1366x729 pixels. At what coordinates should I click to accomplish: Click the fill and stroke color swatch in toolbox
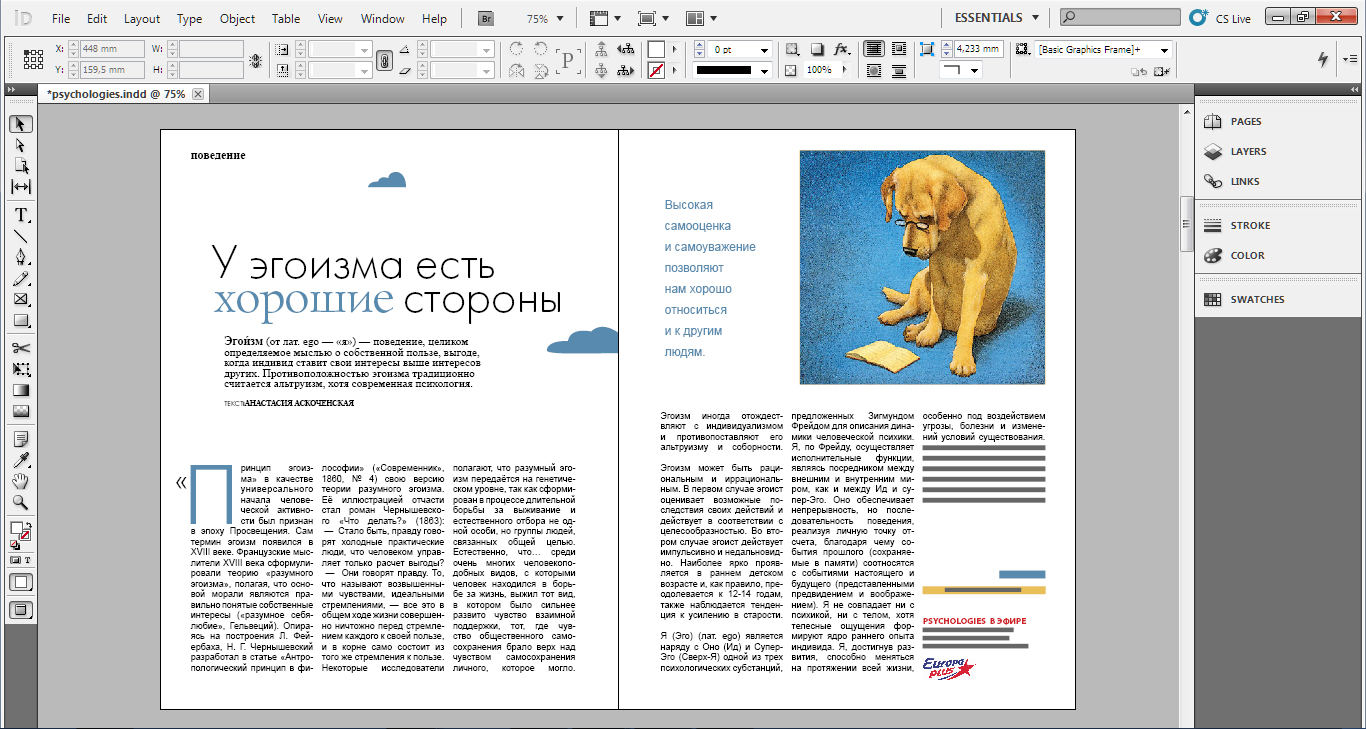click(18, 530)
